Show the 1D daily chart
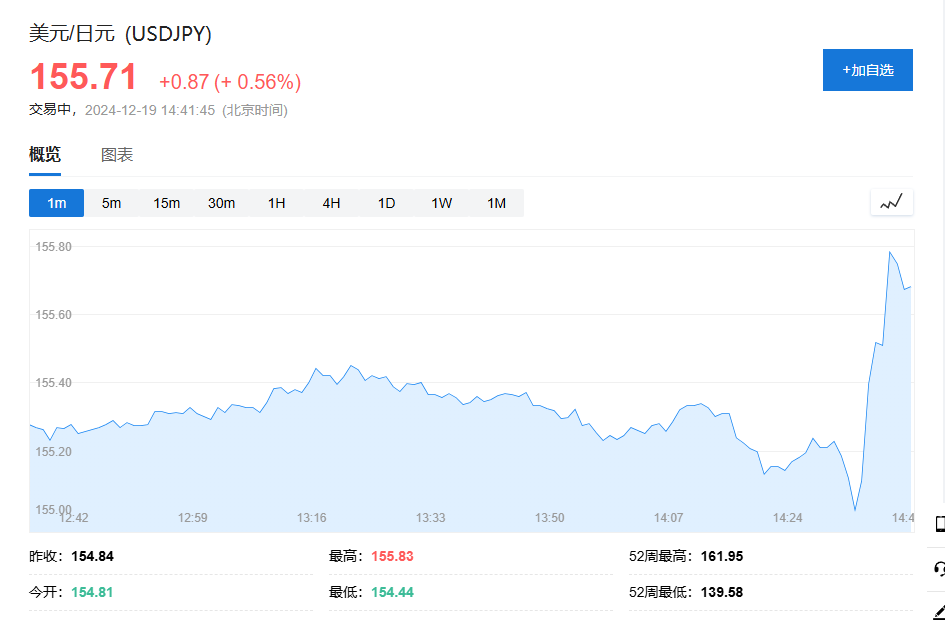945x626 pixels. 386,203
